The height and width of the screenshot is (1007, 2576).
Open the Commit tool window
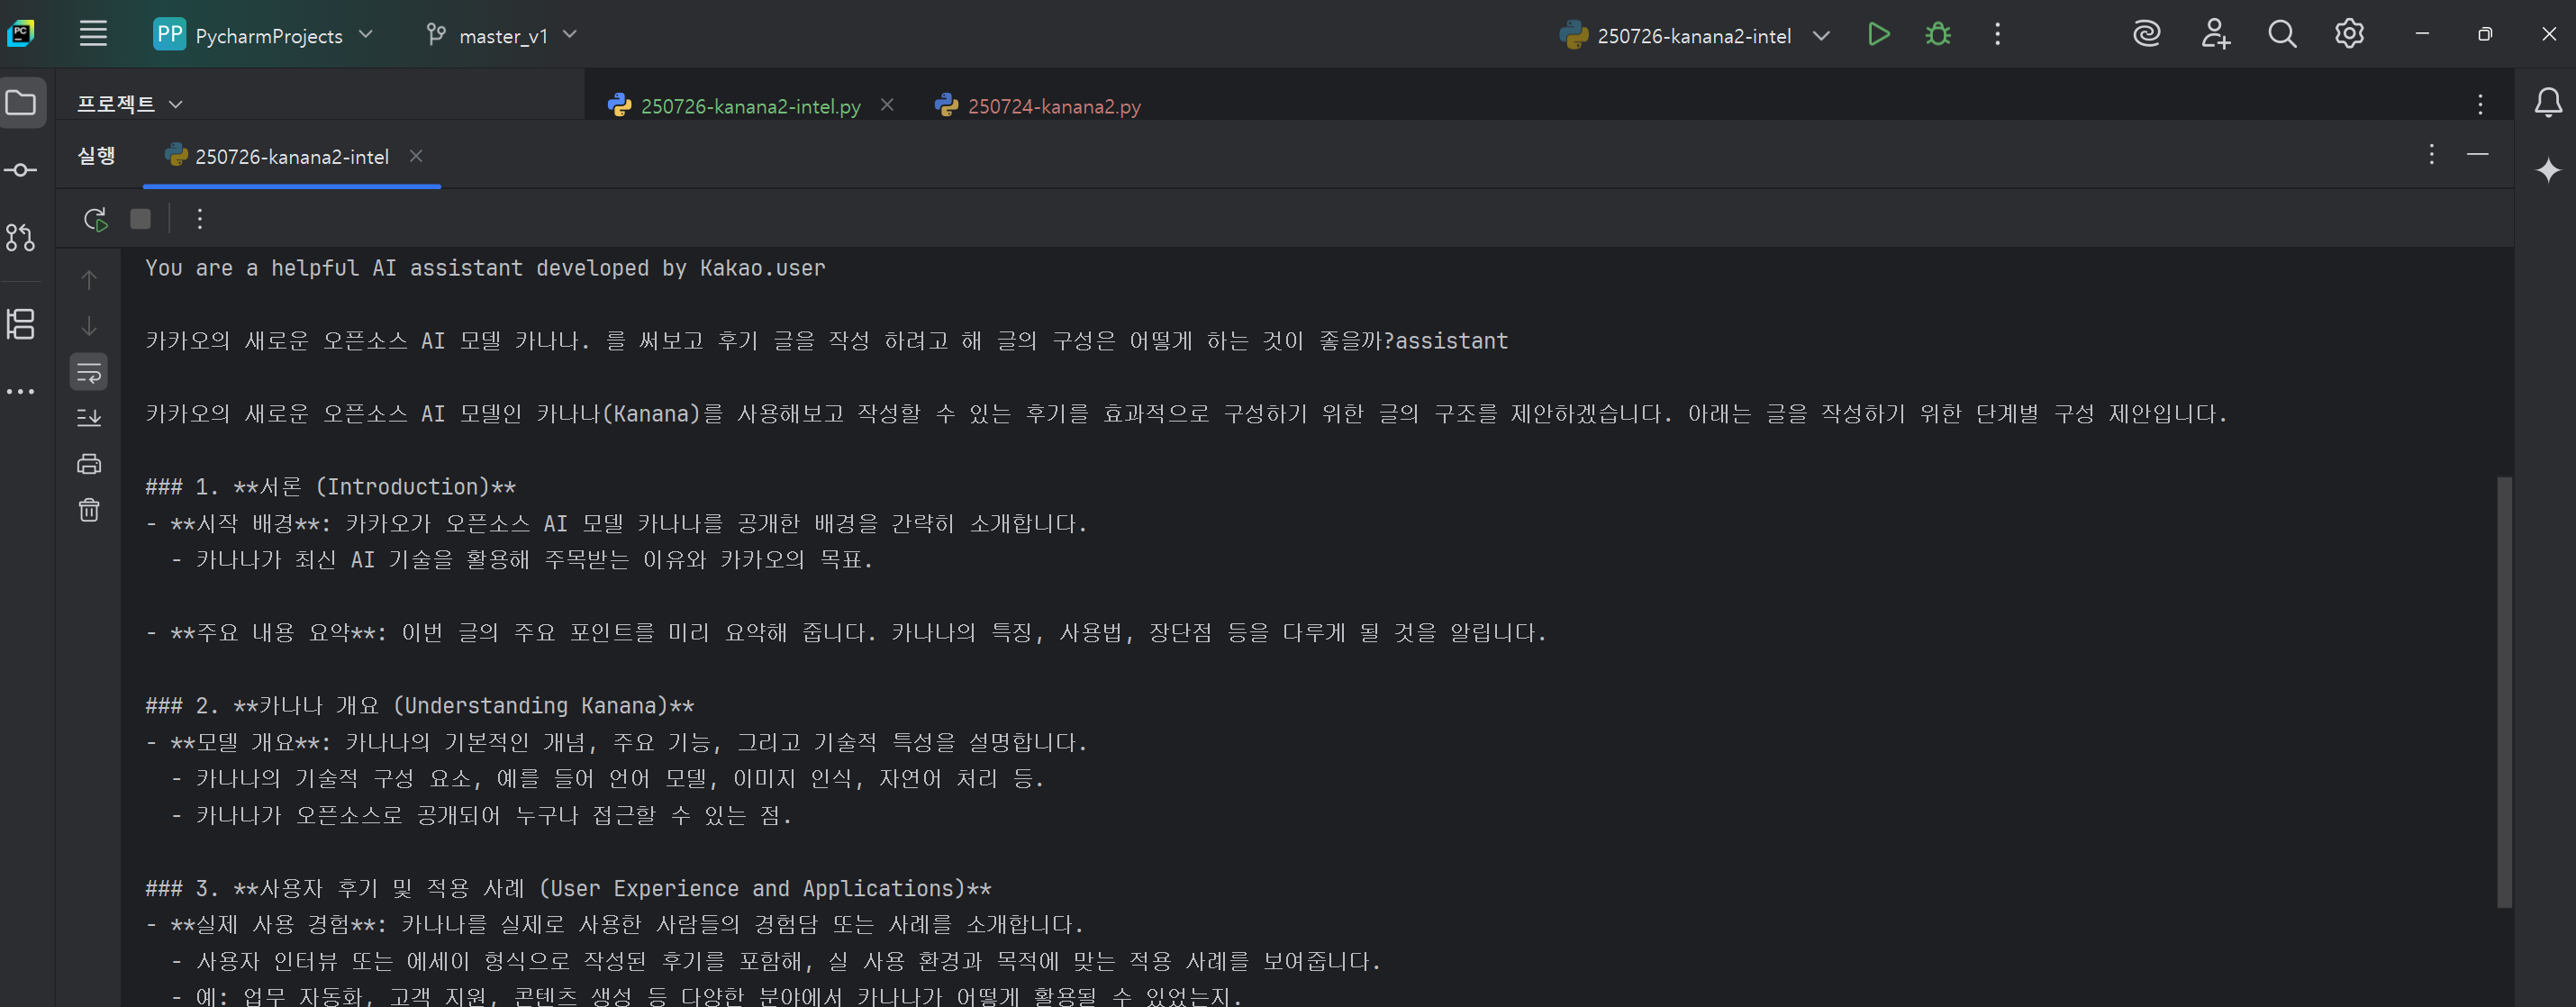[21, 171]
